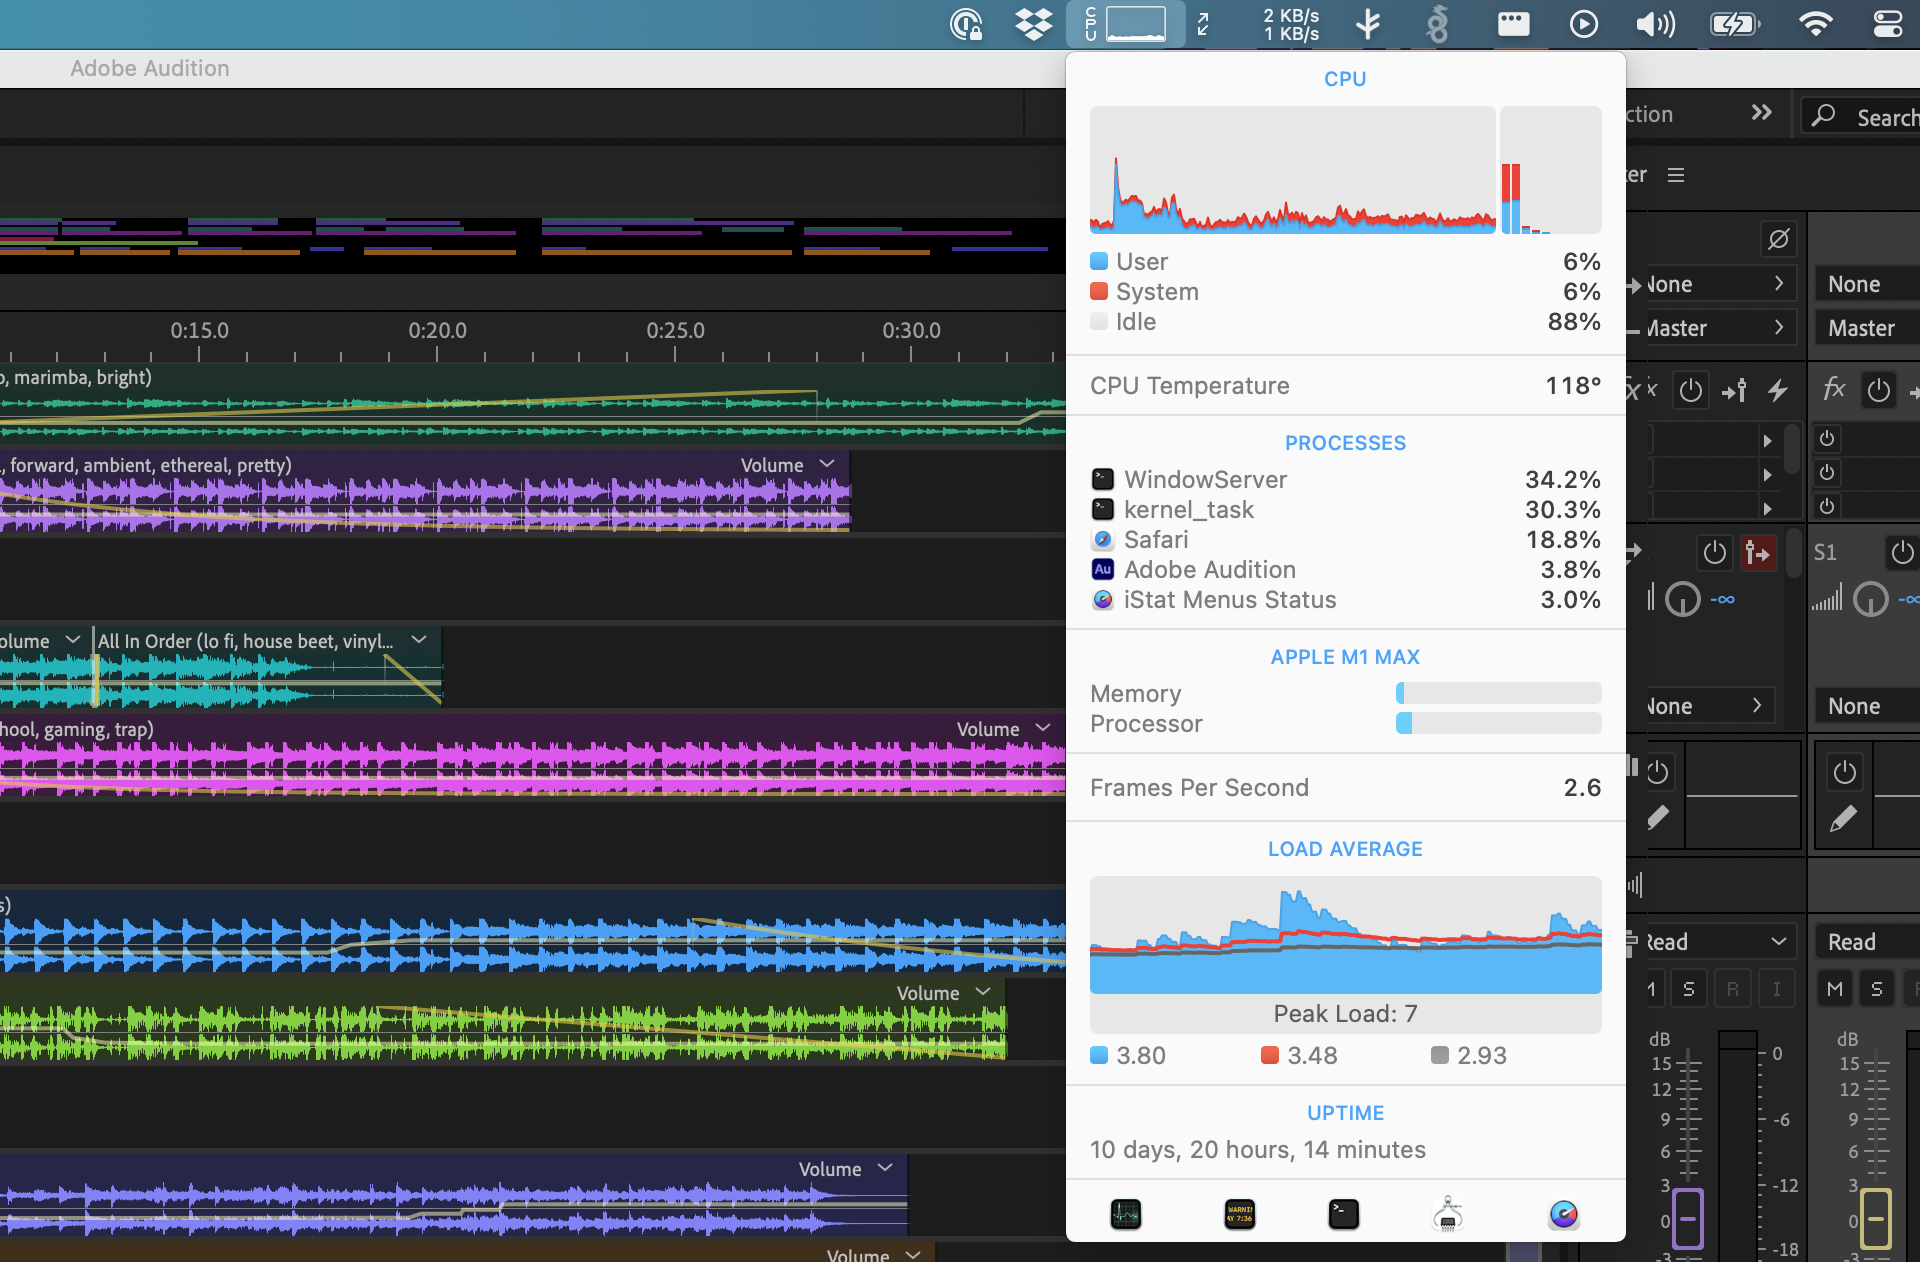The width and height of the screenshot is (1920, 1262).
Task: Click the yellow volume fader on the second strip
Action: click(x=1876, y=1219)
